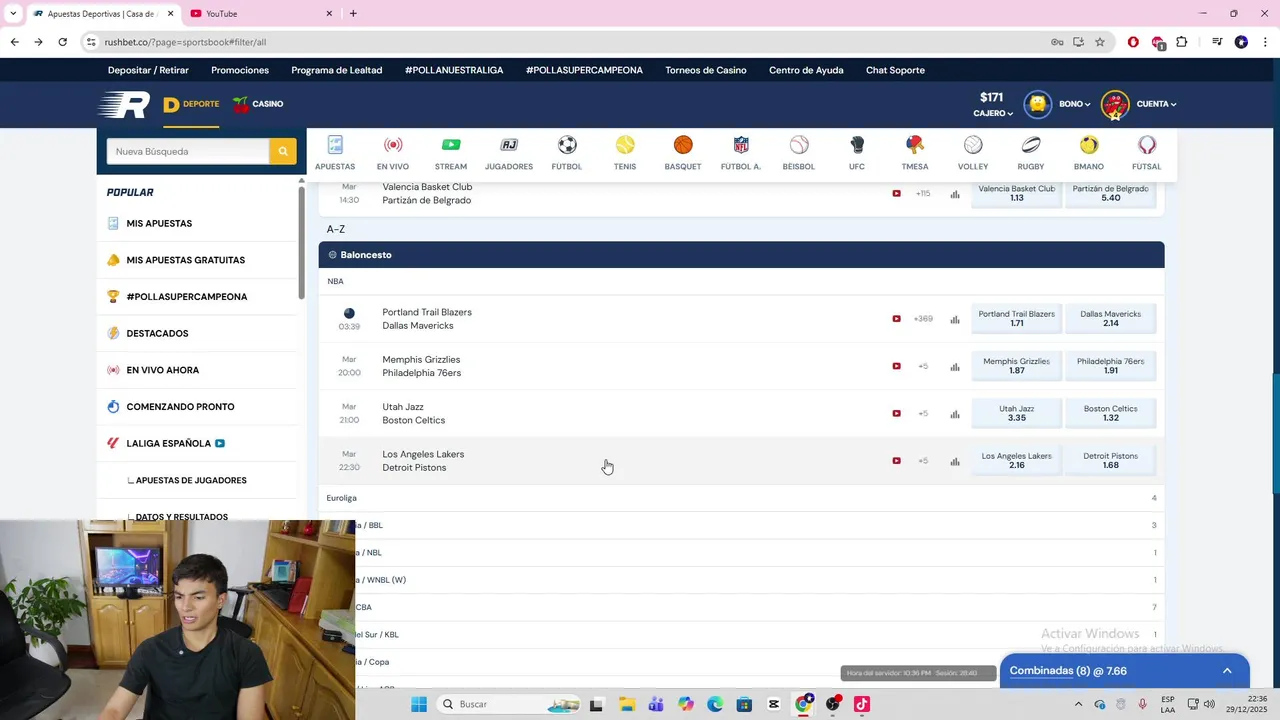Bet on Los Angeles Lakers at 2.16

pos(1017,461)
